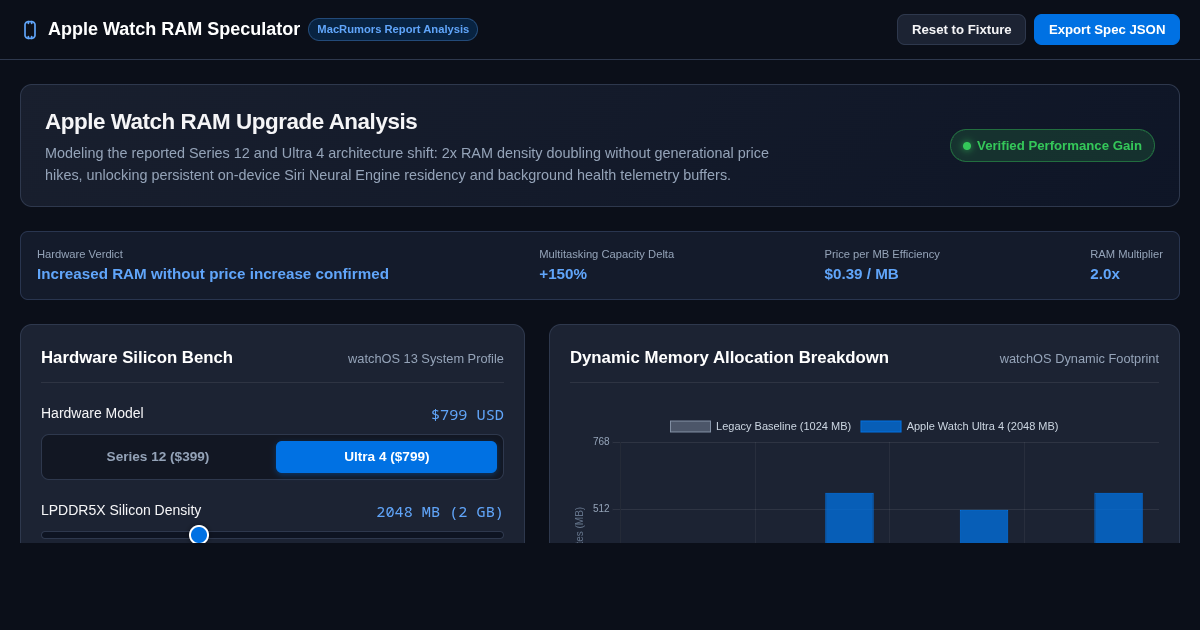
Task: Click the Apple Watch RAM Upgrade Analysis heading
Action: [231, 122]
